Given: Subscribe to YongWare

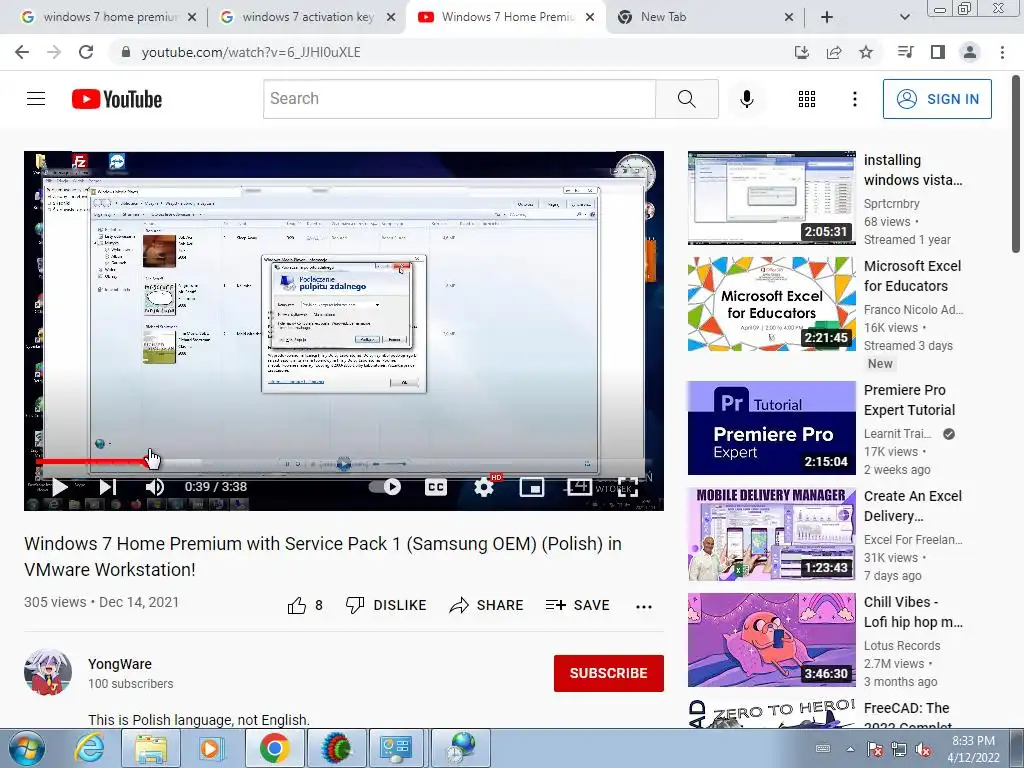Looking at the screenshot, I should pos(609,673).
